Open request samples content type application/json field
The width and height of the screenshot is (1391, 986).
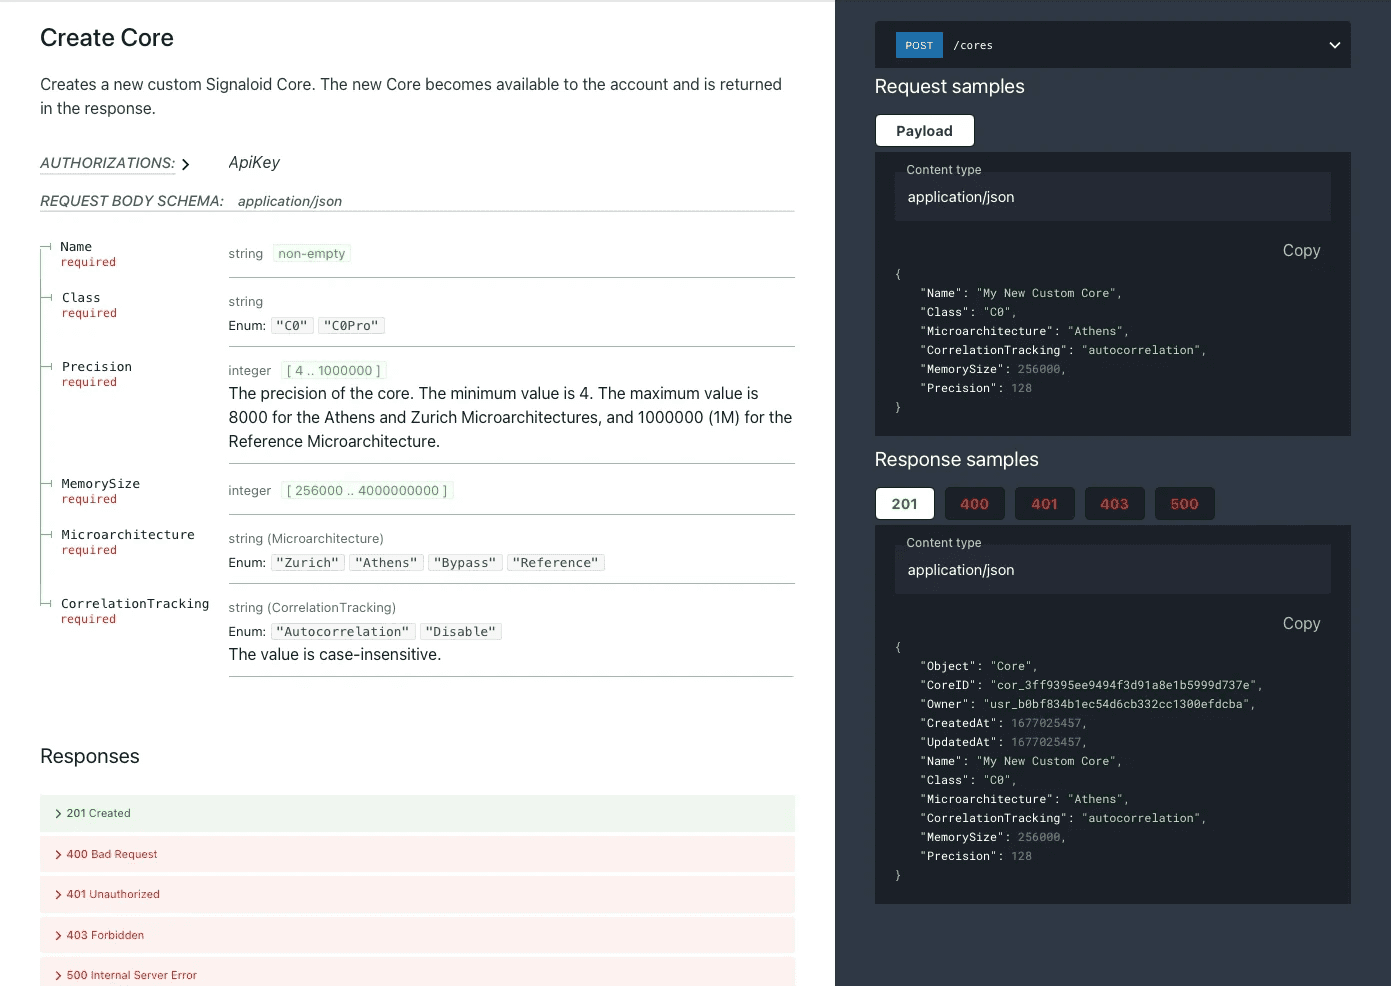point(1112,197)
